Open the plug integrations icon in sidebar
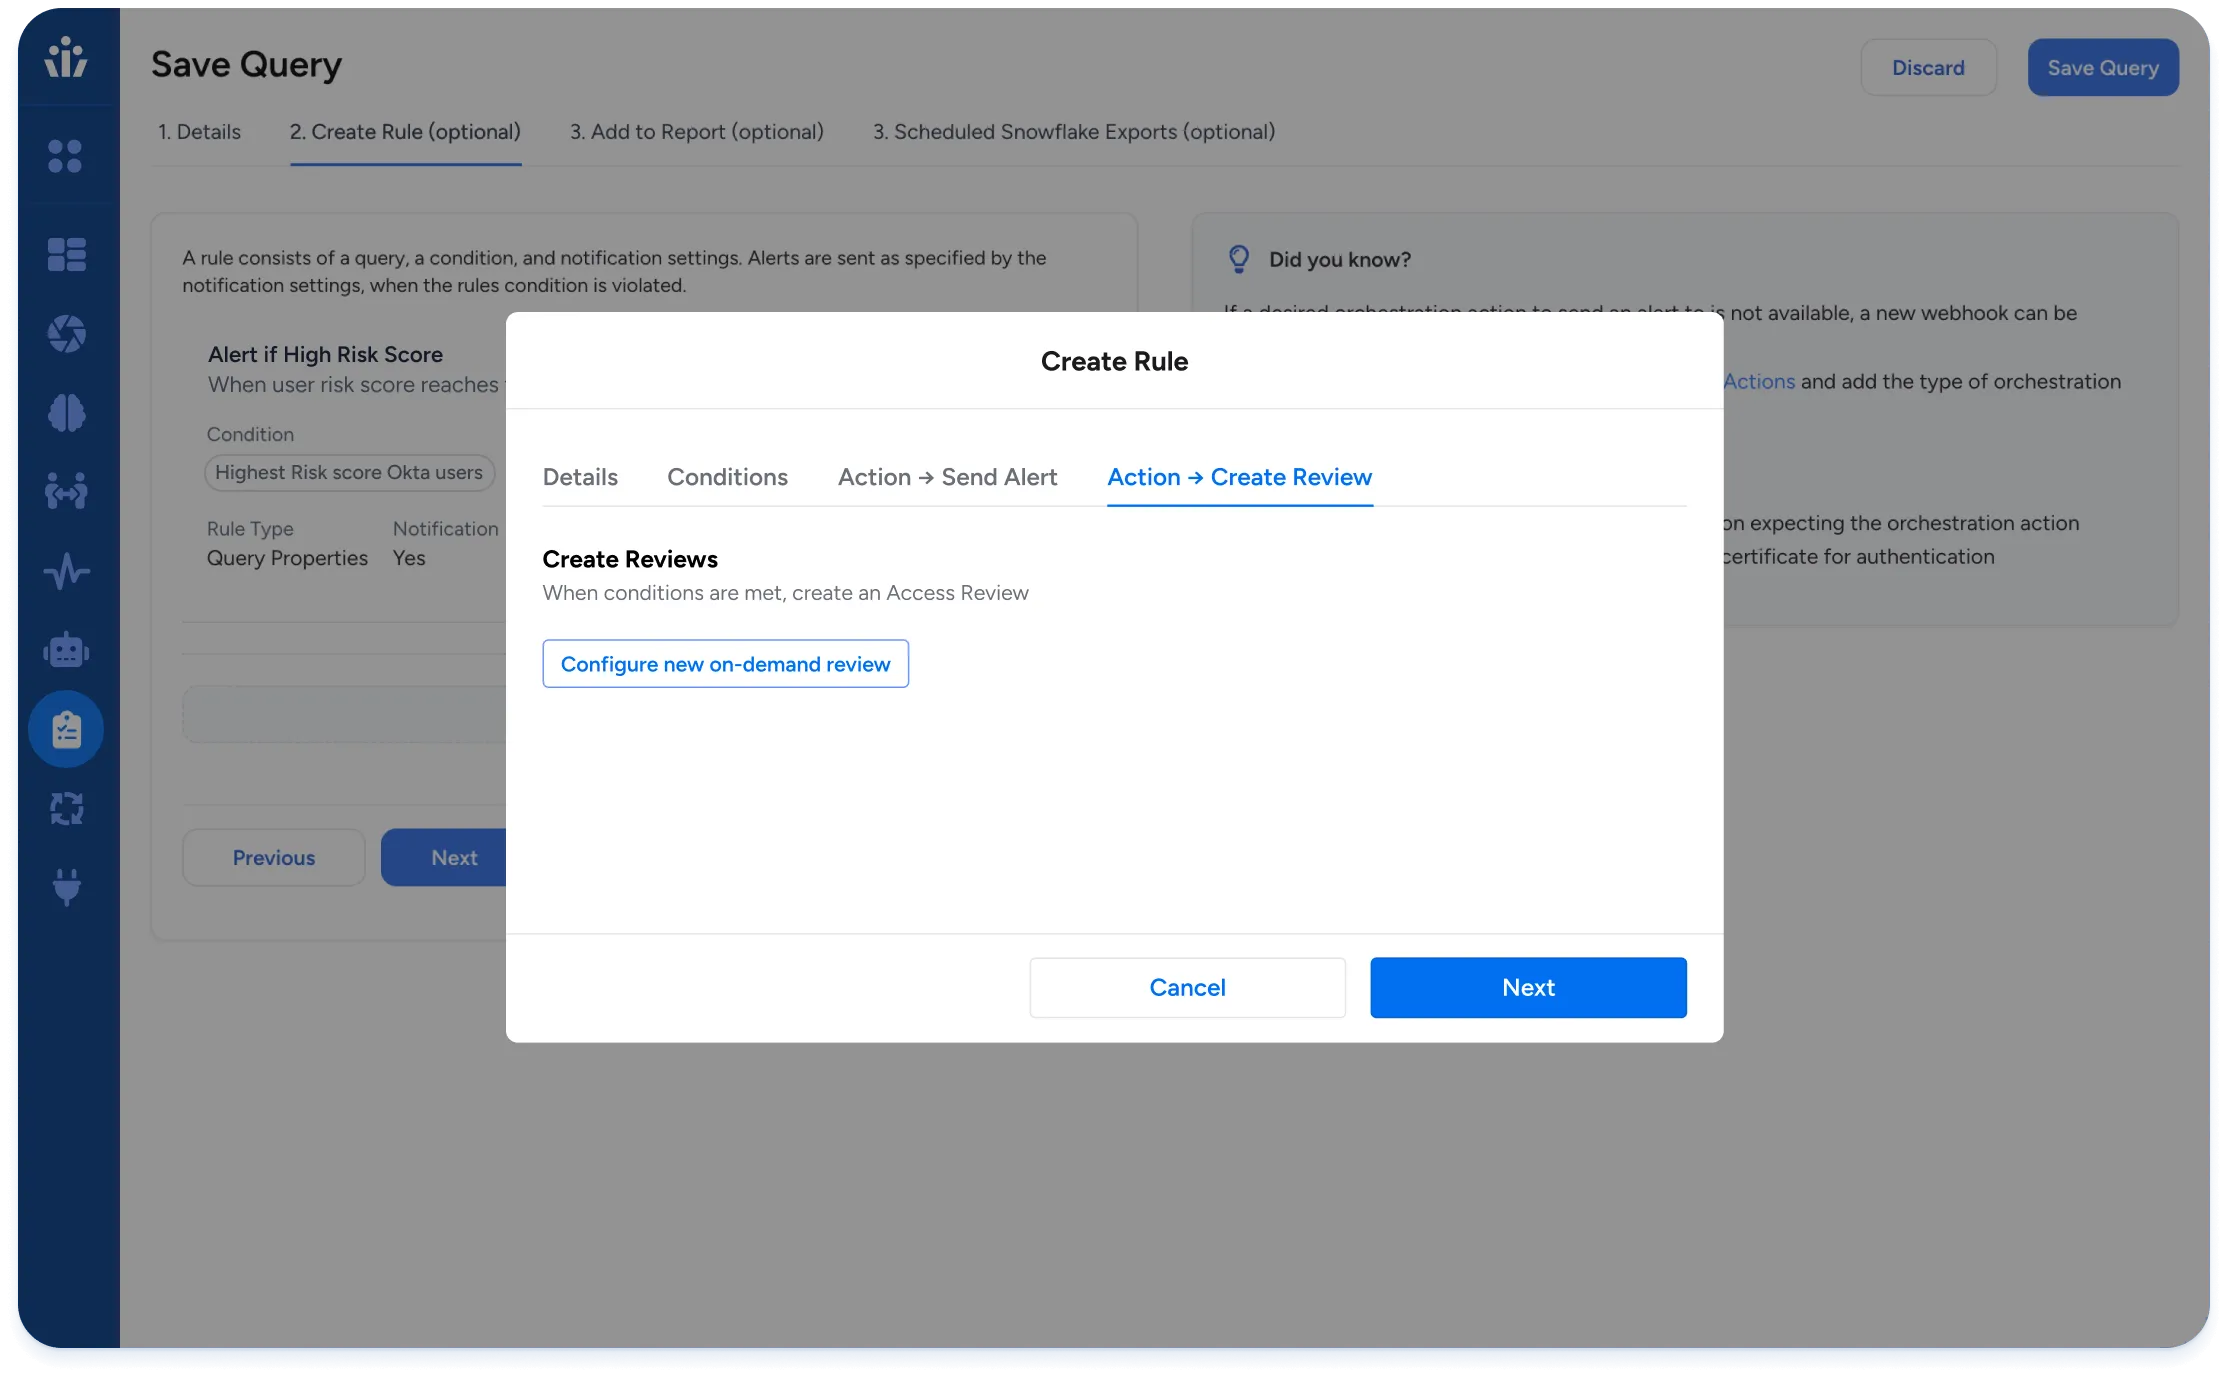The image size is (2228, 1377). pos(66,887)
